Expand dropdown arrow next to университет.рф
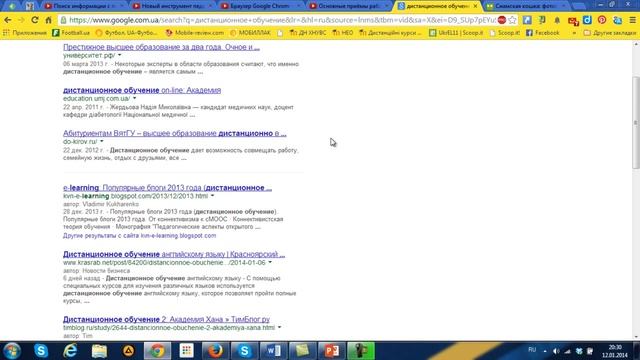Screen dimensions: 640x360 (x=120, y=55)
